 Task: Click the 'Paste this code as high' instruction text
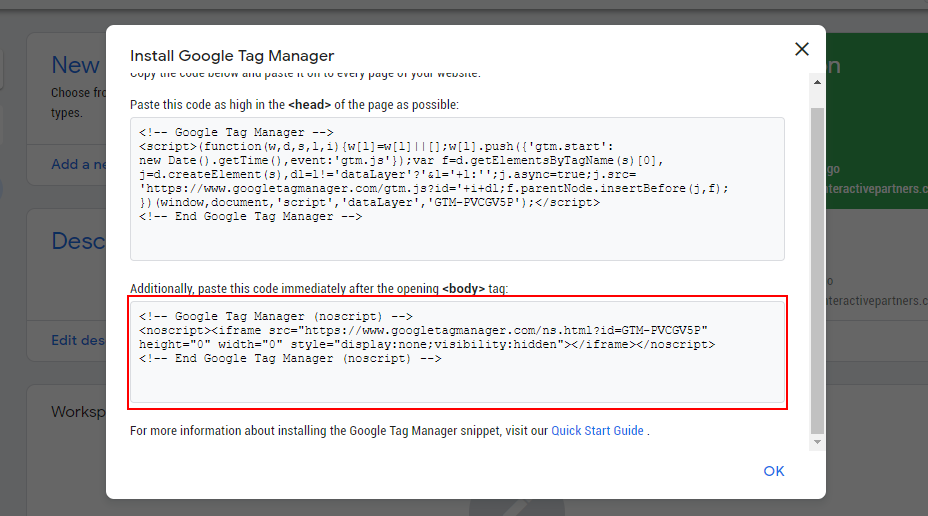294,105
